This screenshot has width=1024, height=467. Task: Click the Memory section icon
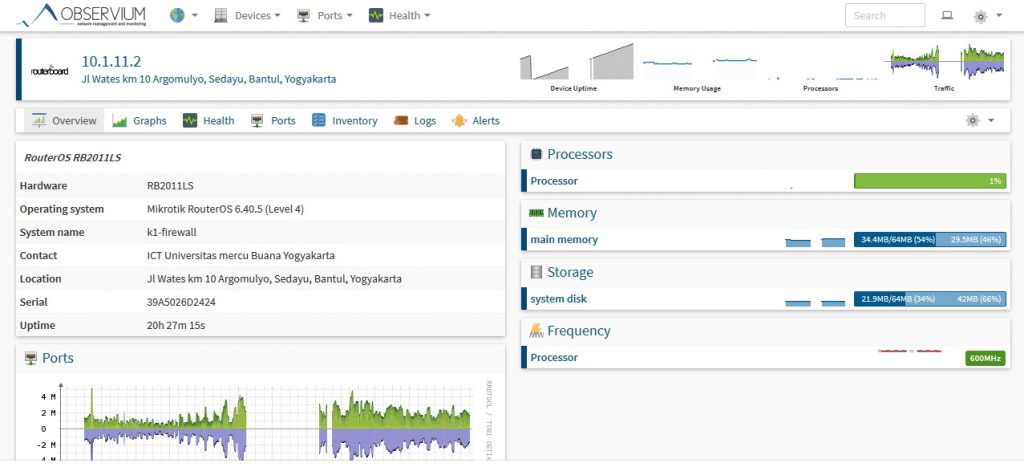536,213
